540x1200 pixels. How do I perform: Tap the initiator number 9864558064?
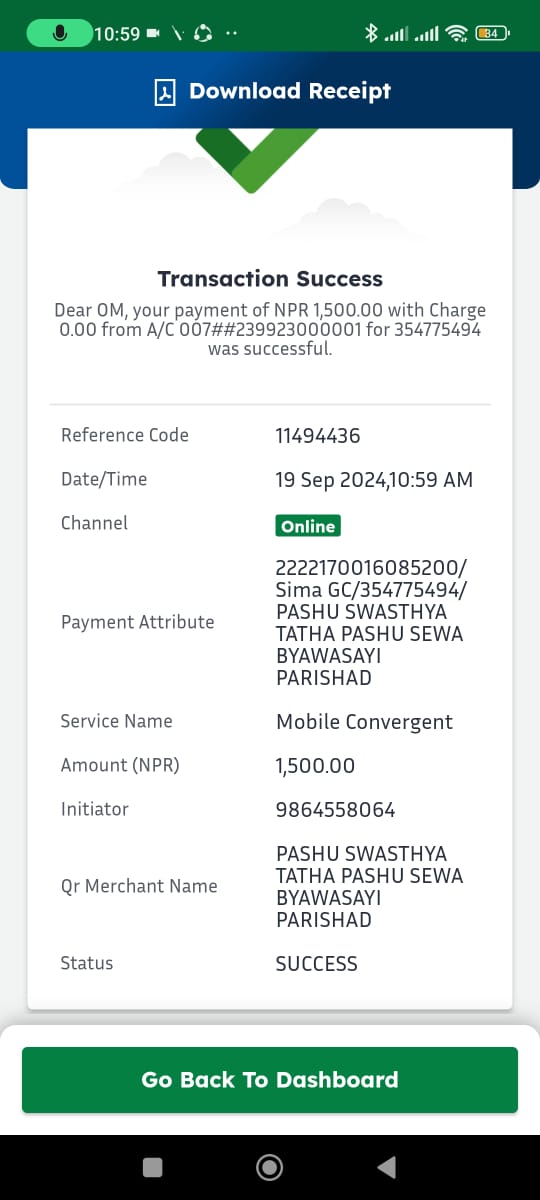pyautogui.click(x=335, y=810)
